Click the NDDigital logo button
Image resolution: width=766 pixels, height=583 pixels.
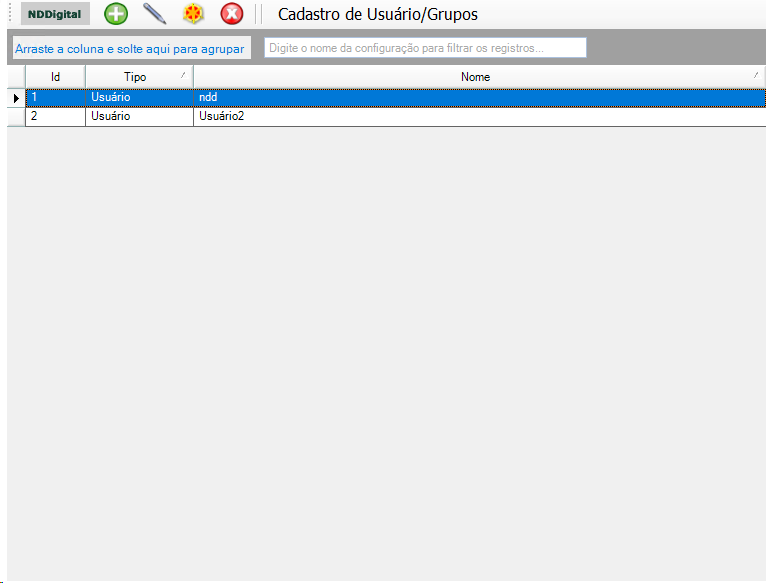pos(55,14)
